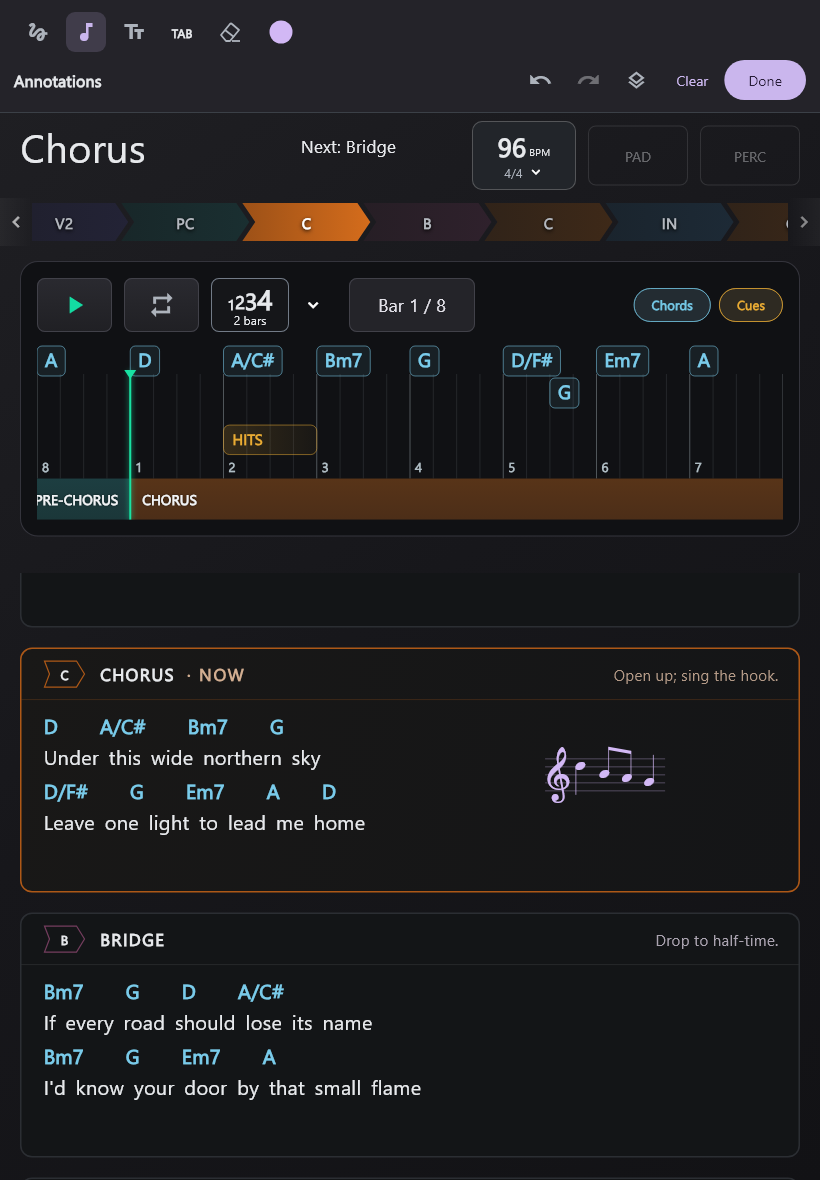Click the CHORUS timeline region

click(x=457, y=500)
